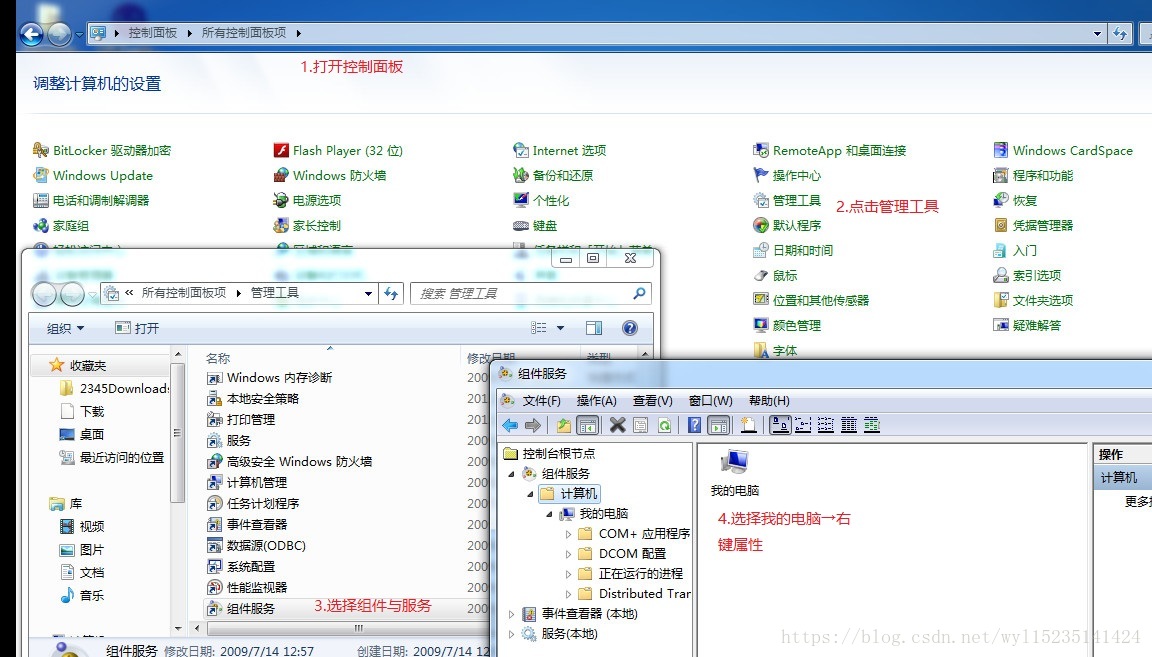Expand 服务(本地) tree node
The image size is (1152, 657).
click(512, 633)
